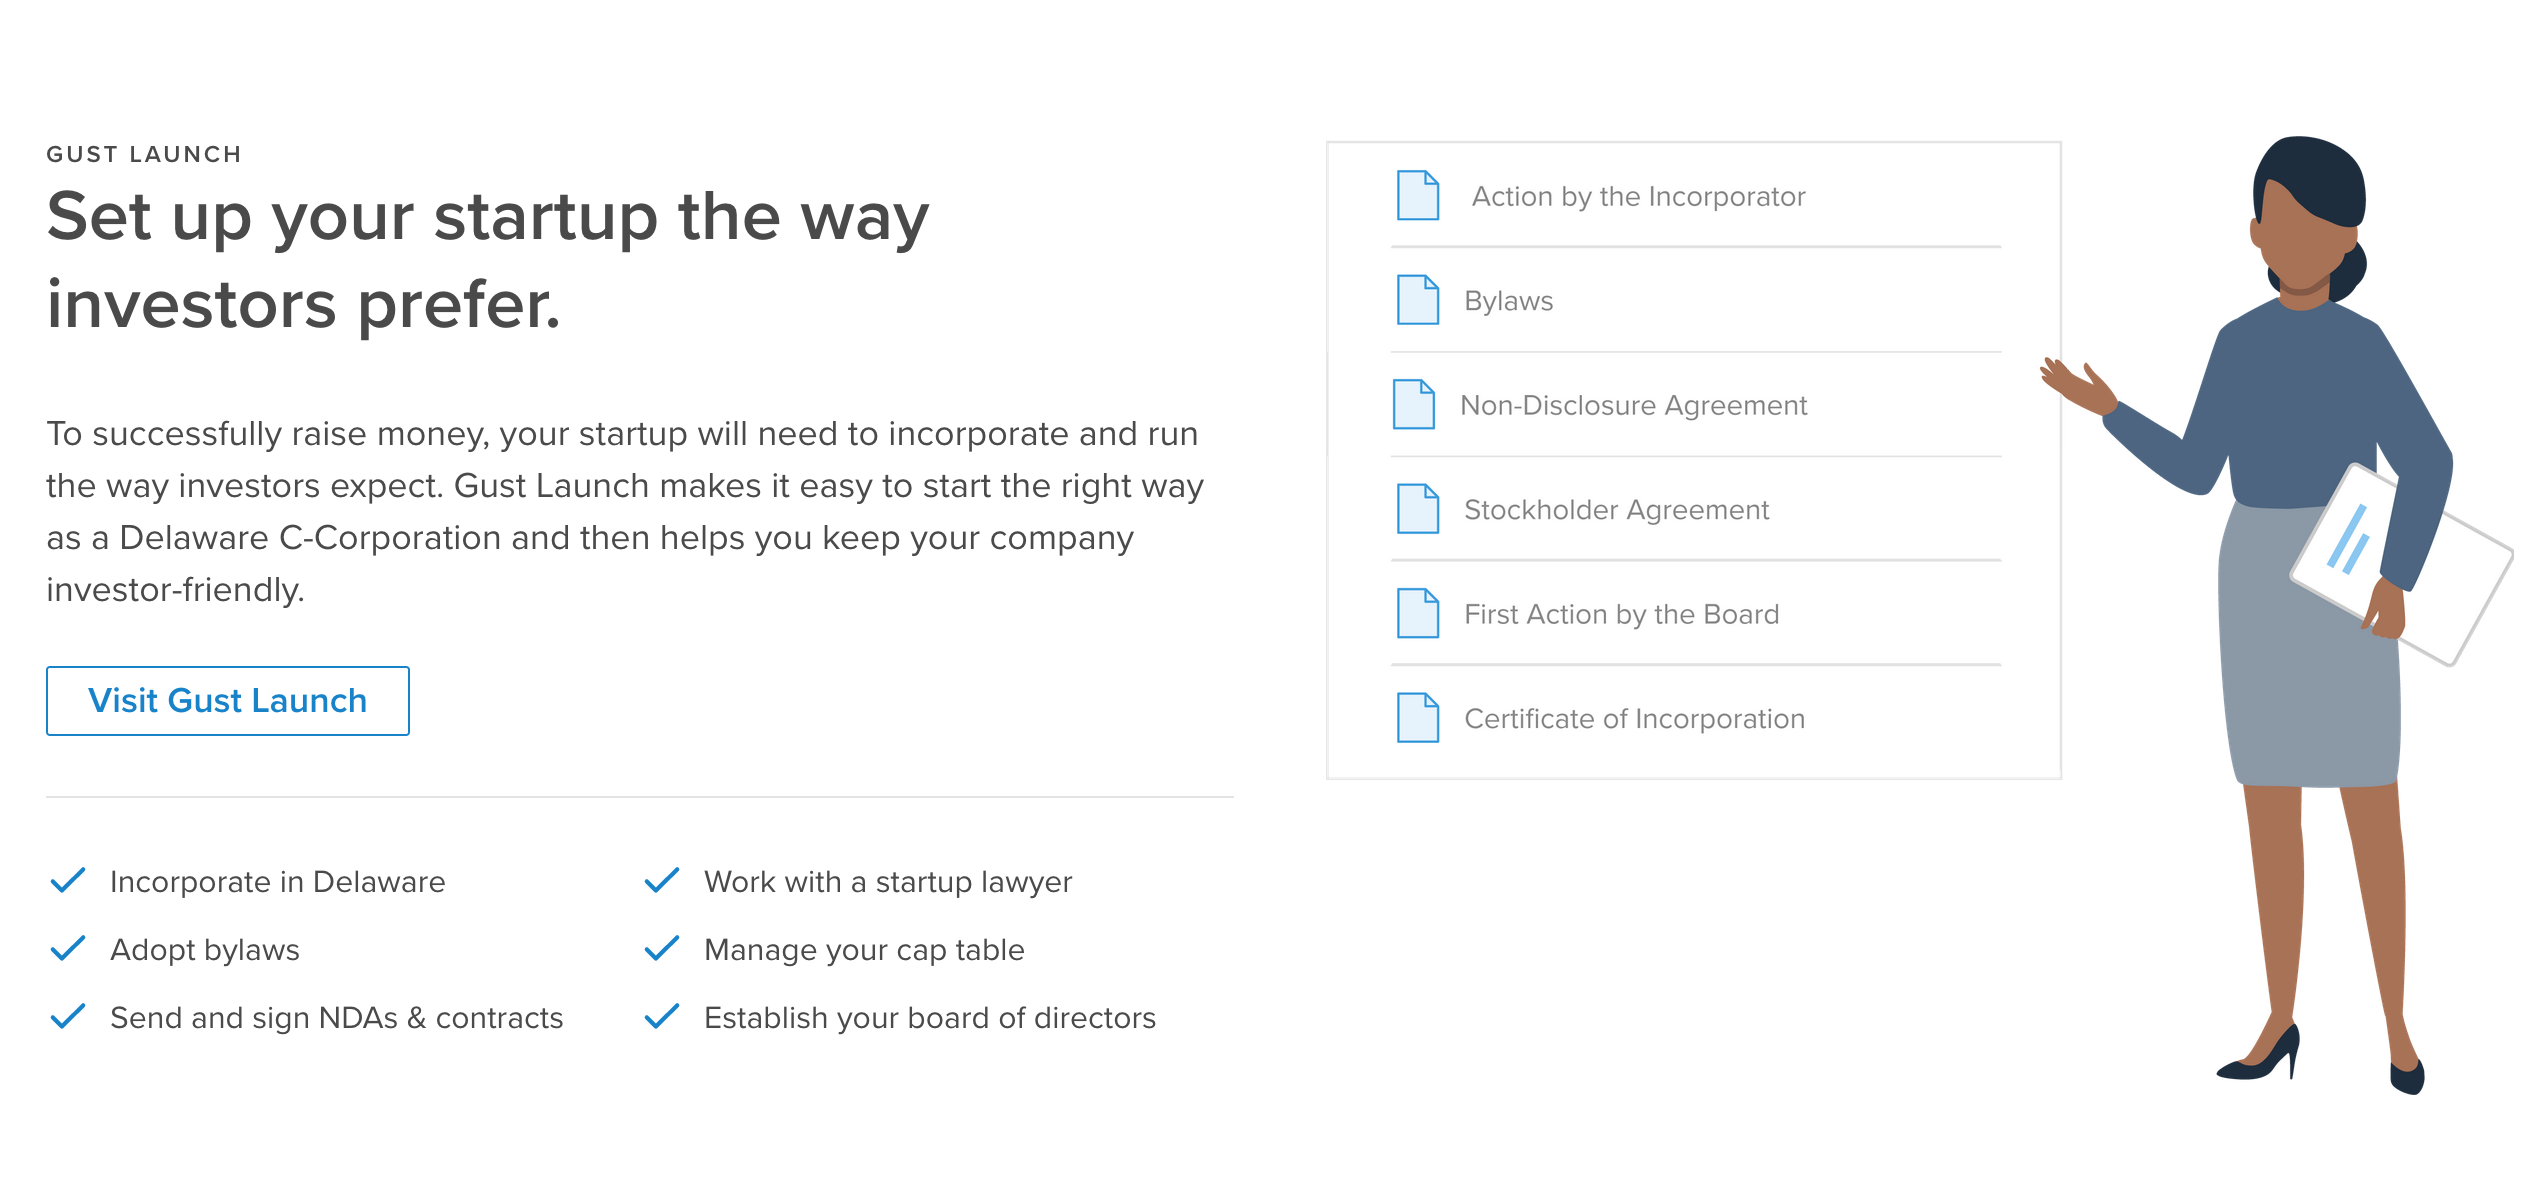Click checkmark beside Send and sign NDAs
This screenshot has height=1194, width=2540.
tap(68, 1016)
